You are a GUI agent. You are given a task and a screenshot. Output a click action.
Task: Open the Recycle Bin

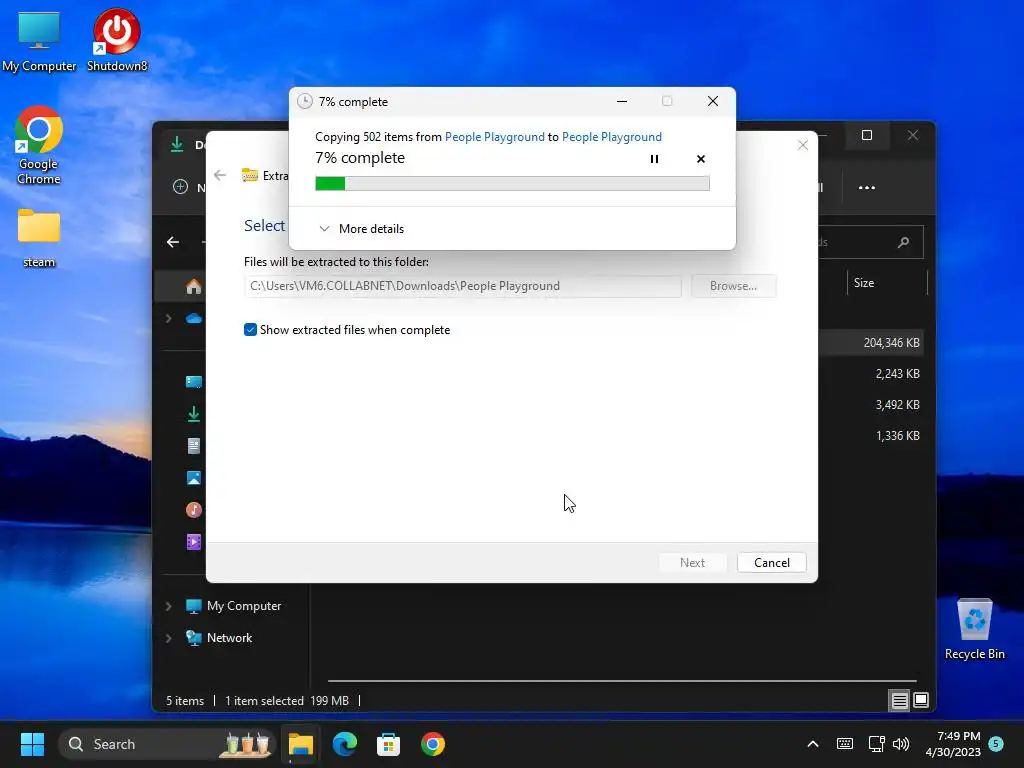point(974,629)
